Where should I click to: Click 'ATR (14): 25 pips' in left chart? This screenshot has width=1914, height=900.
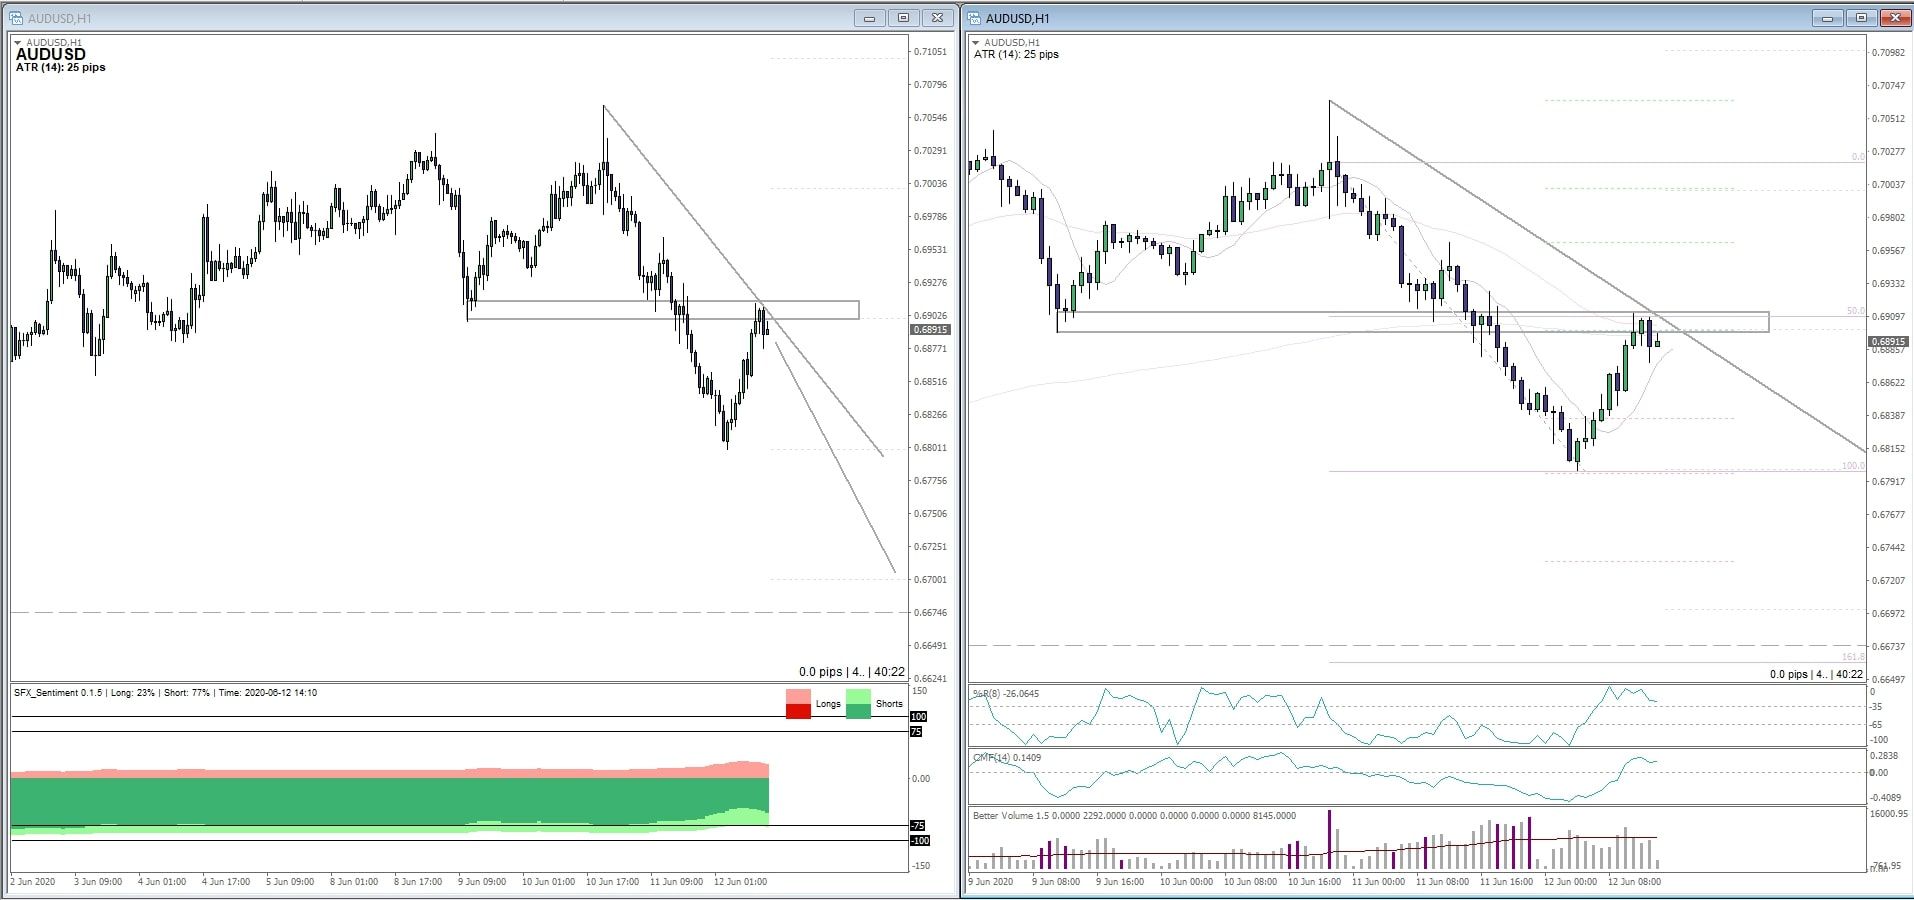click(60, 68)
